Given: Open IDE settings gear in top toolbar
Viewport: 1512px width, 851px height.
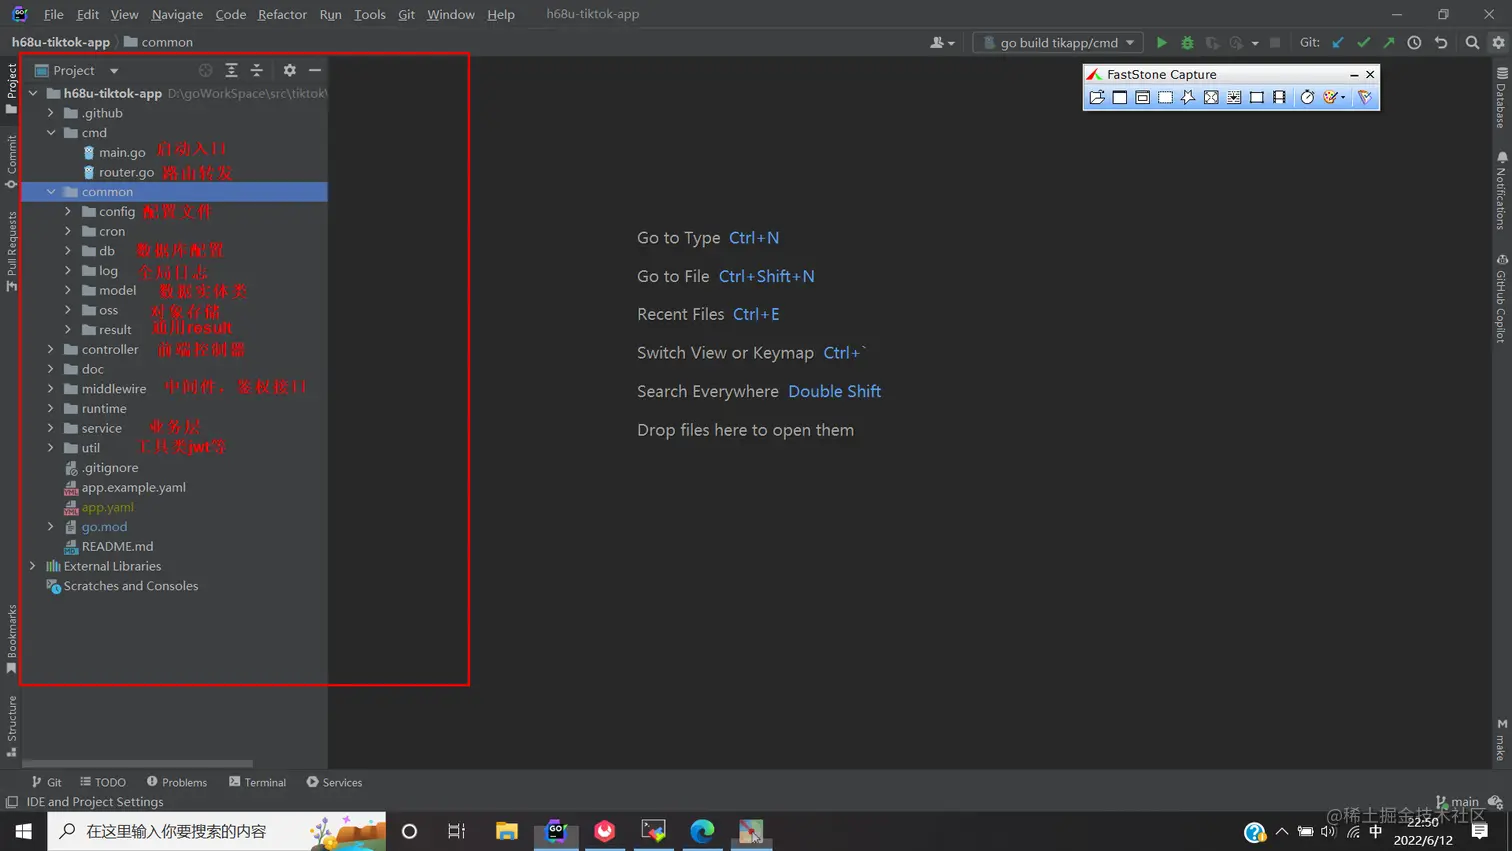Looking at the screenshot, I should (x=1498, y=43).
